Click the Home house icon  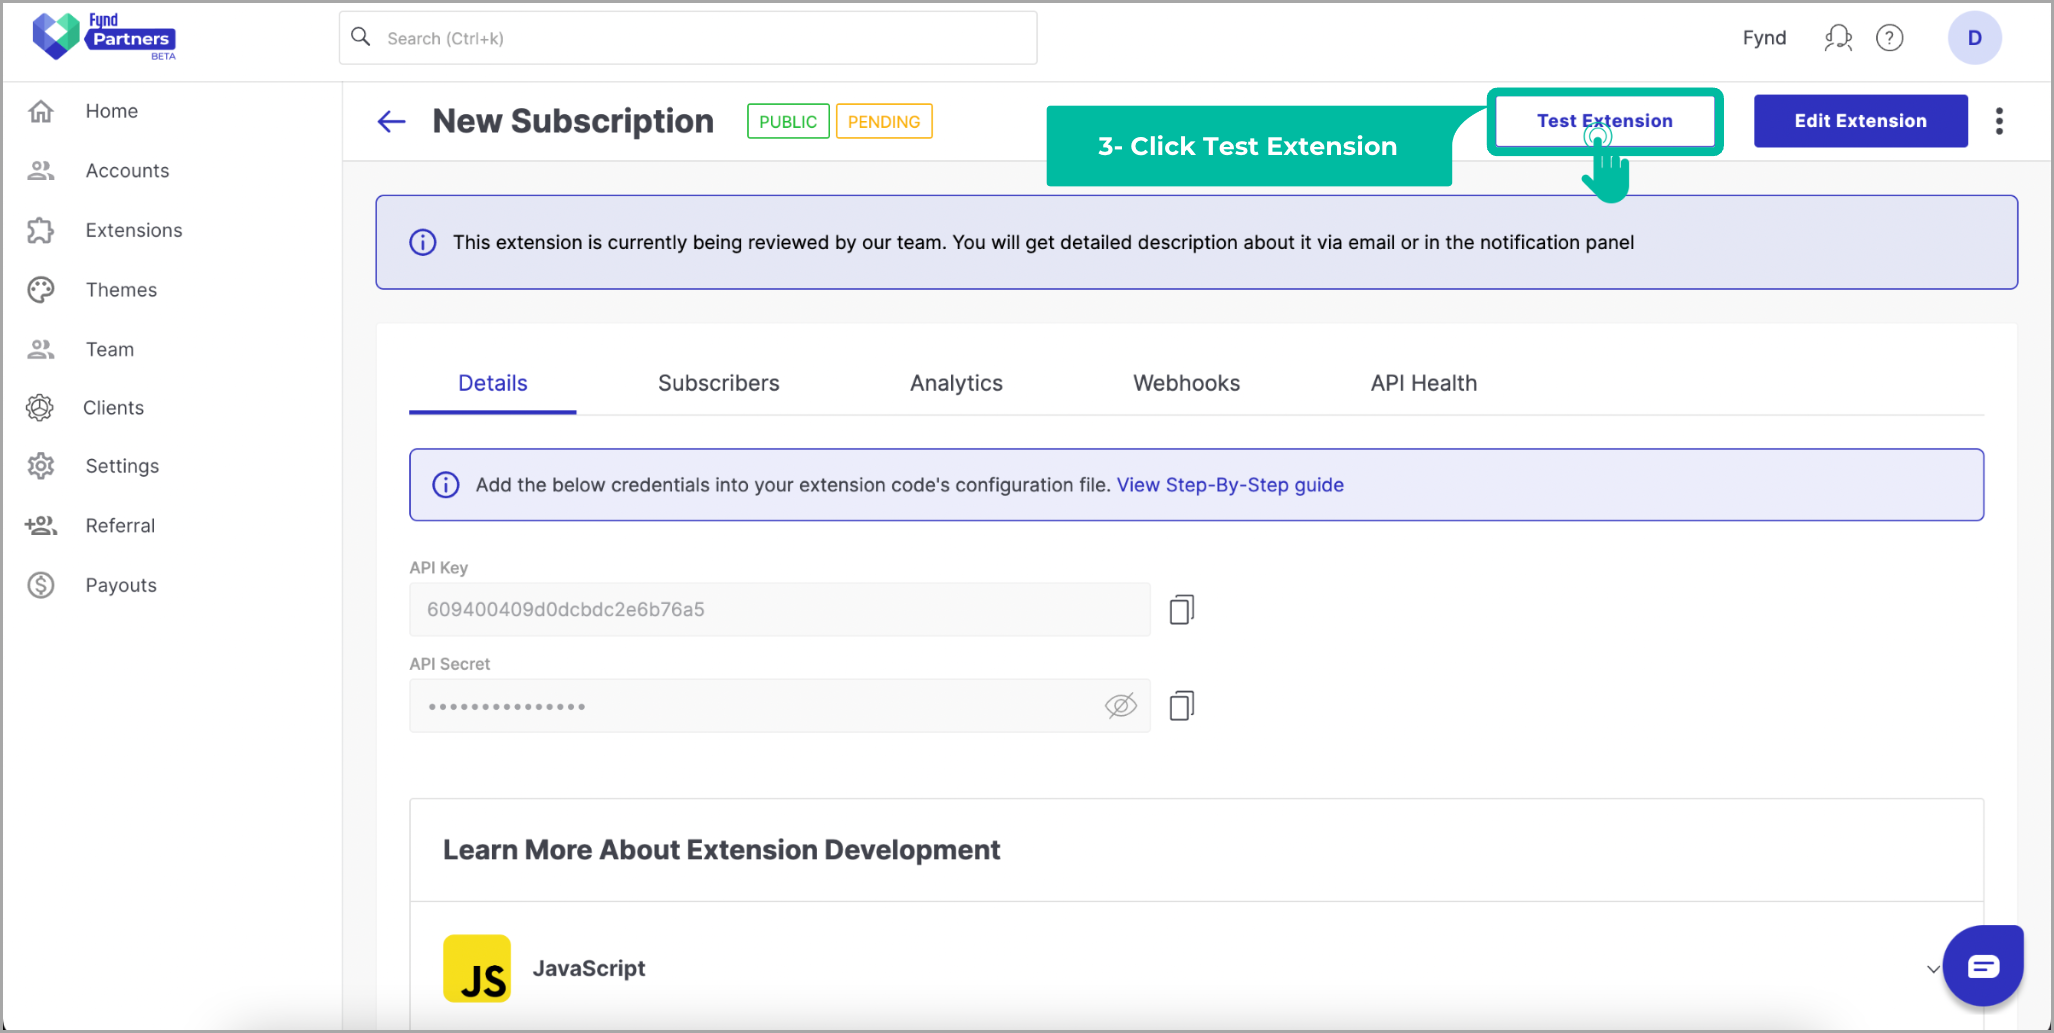click(x=41, y=111)
